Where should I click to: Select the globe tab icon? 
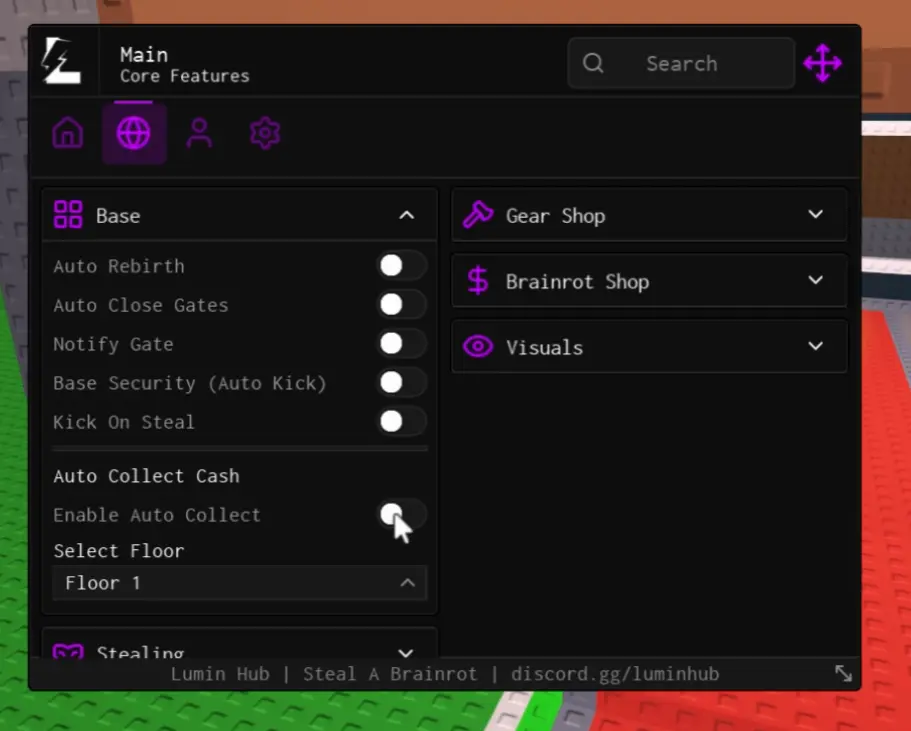pyautogui.click(x=134, y=133)
